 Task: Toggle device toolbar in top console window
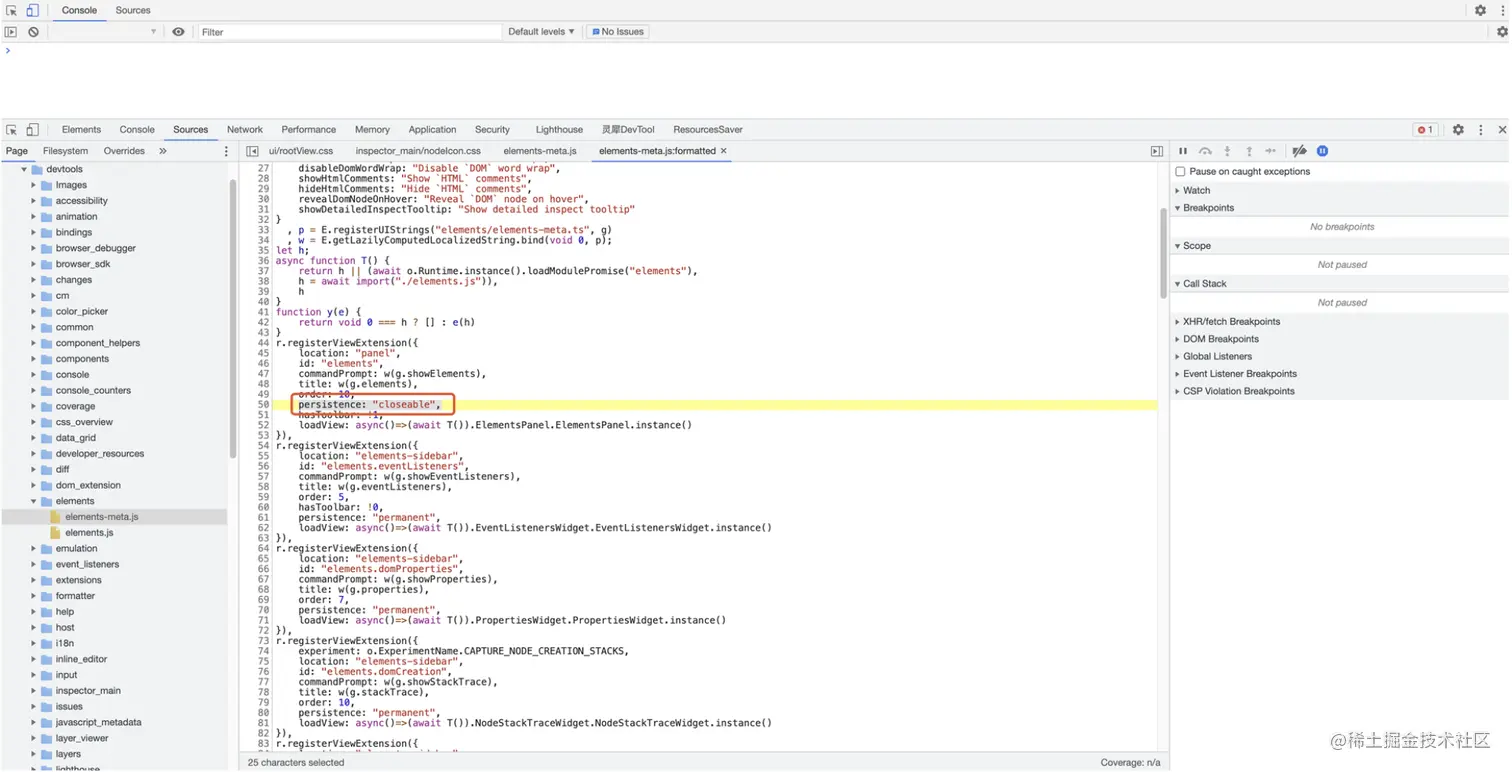point(32,10)
